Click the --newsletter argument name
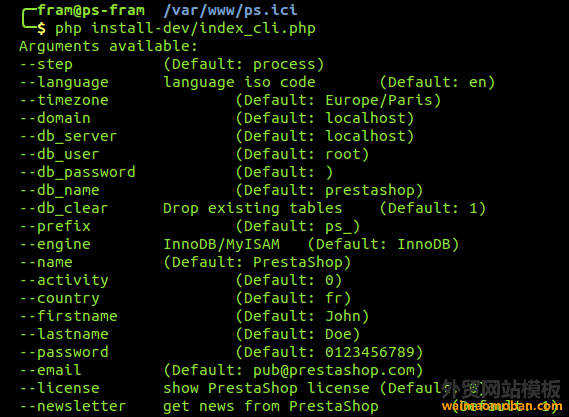The image size is (569, 417). [73, 406]
